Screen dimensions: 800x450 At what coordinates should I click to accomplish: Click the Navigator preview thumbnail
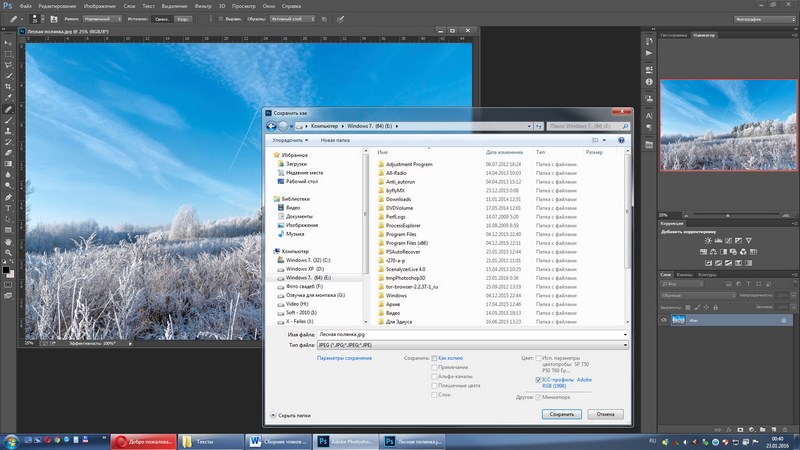point(728,125)
